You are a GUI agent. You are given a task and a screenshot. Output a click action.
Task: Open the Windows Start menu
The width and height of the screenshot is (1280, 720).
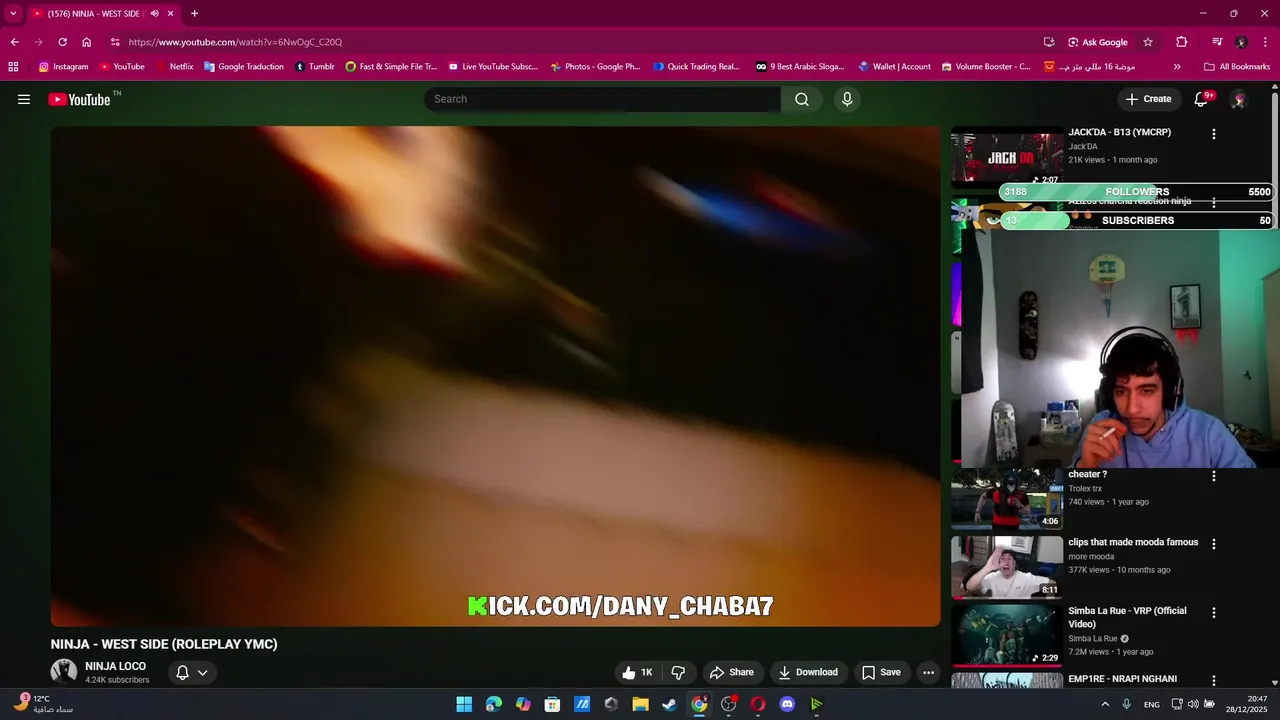(x=464, y=704)
